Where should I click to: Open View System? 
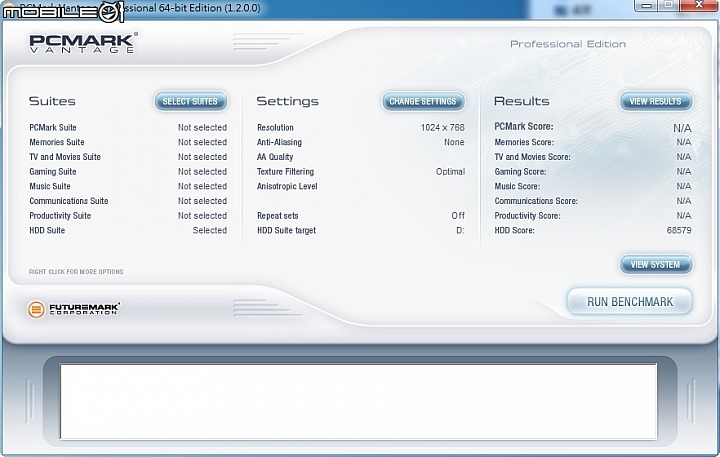(x=655, y=265)
